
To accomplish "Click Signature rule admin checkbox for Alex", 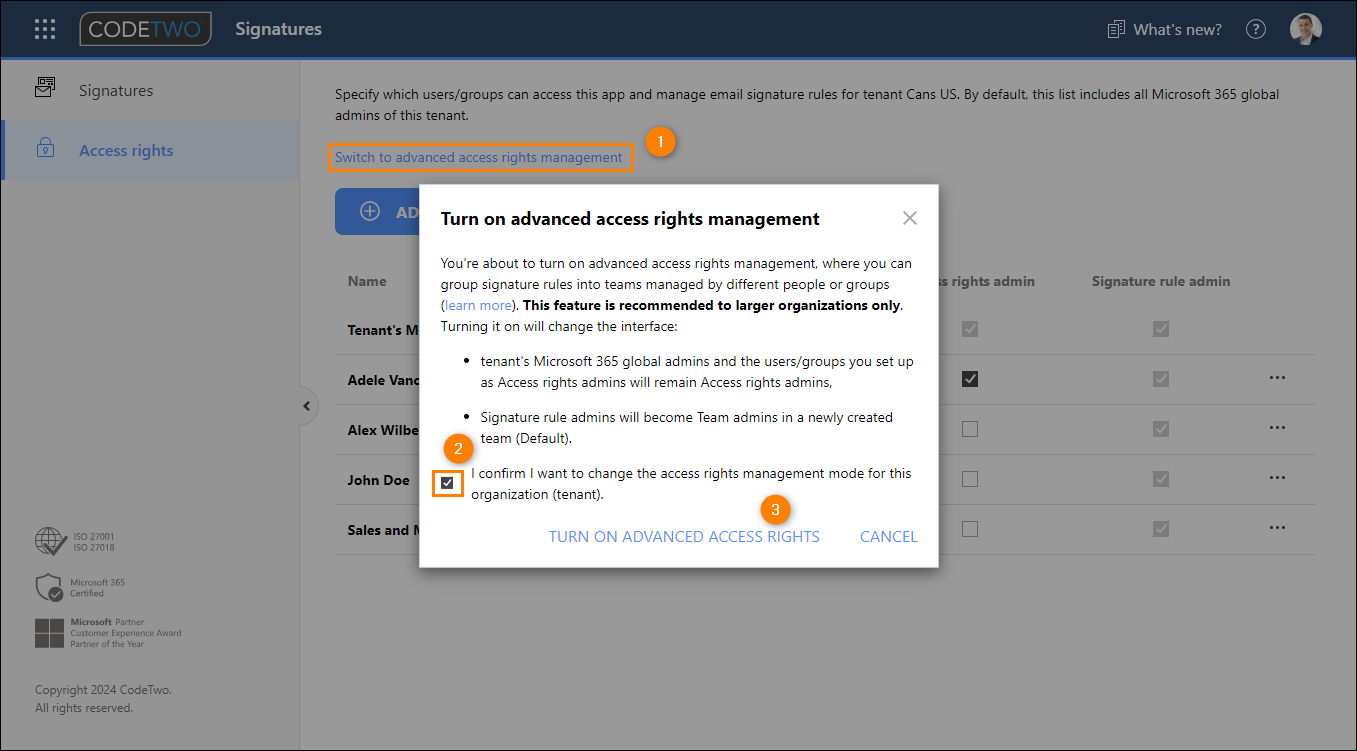I will pos(1161,429).
